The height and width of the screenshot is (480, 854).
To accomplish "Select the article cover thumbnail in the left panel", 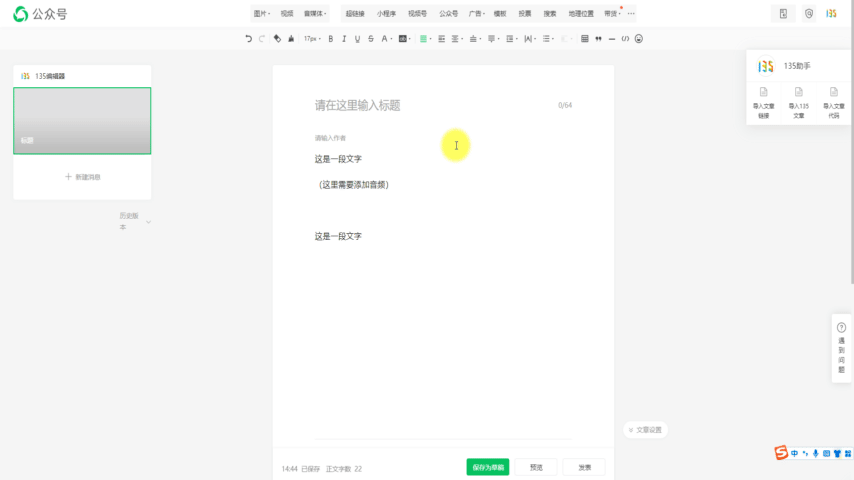I will (82, 120).
